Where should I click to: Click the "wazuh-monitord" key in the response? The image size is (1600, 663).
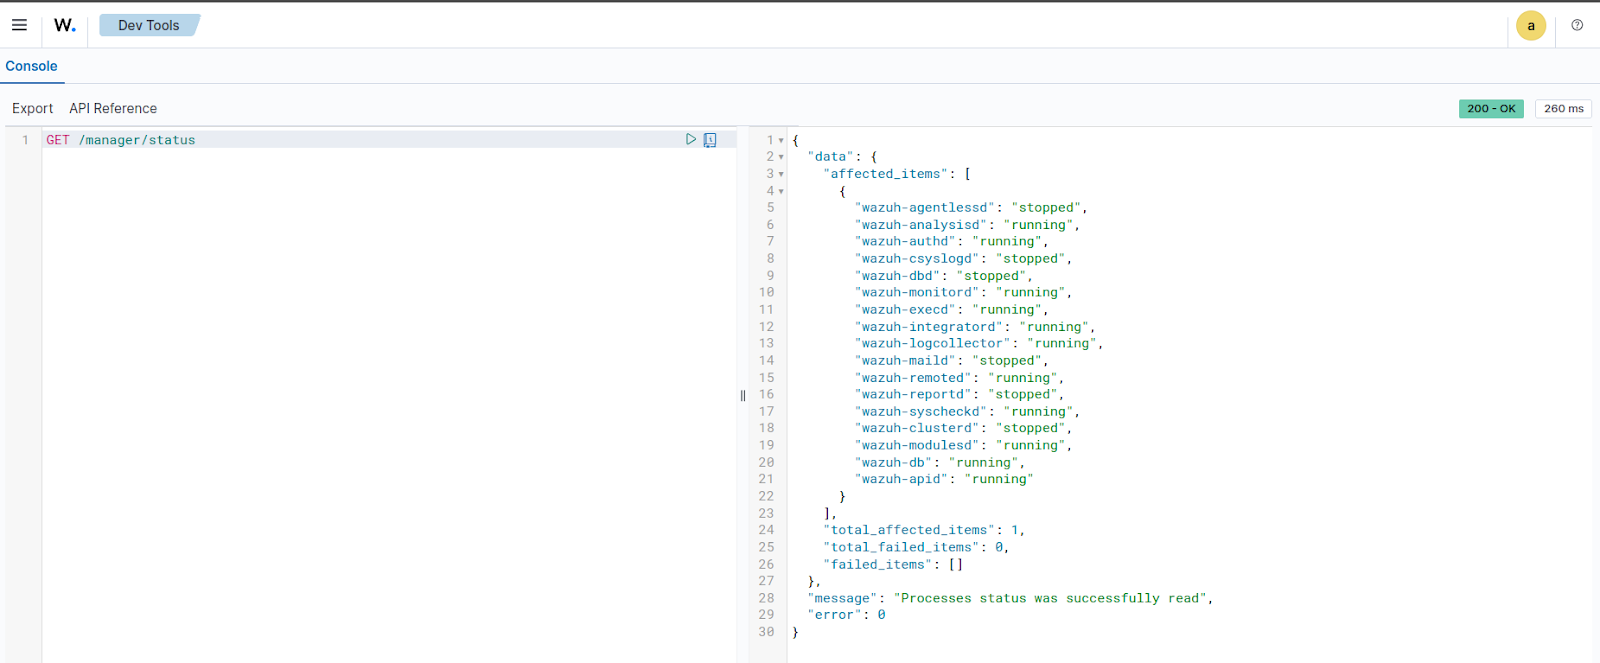917,292
